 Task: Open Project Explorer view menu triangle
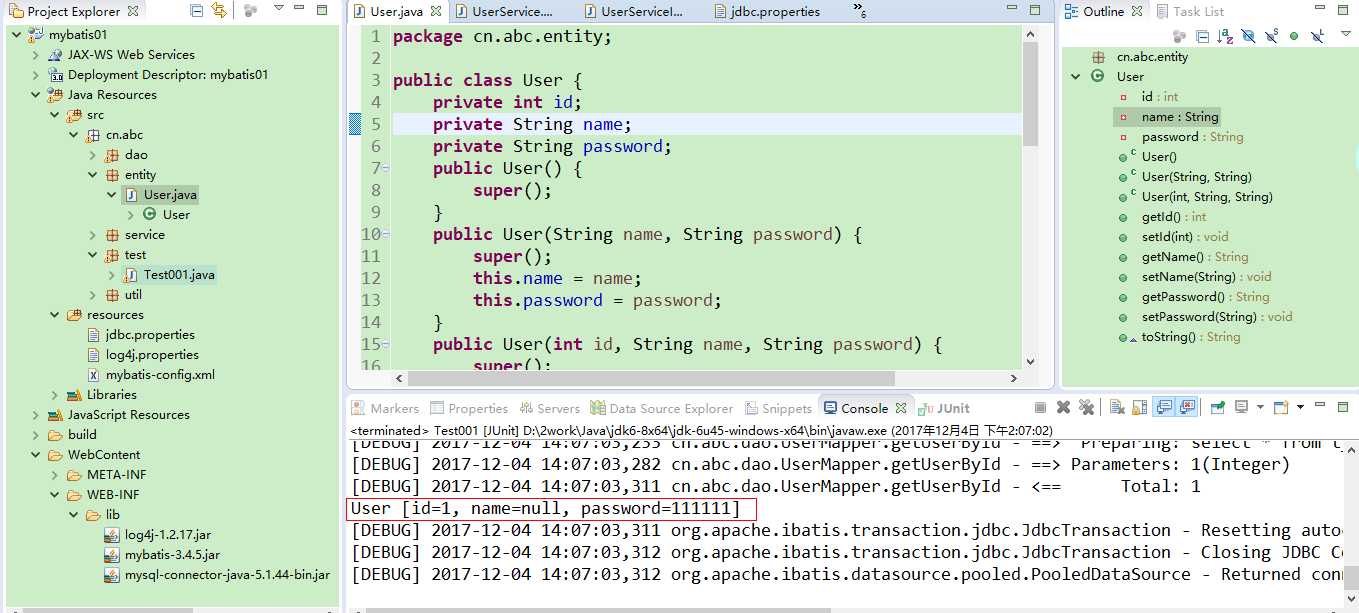279,9
